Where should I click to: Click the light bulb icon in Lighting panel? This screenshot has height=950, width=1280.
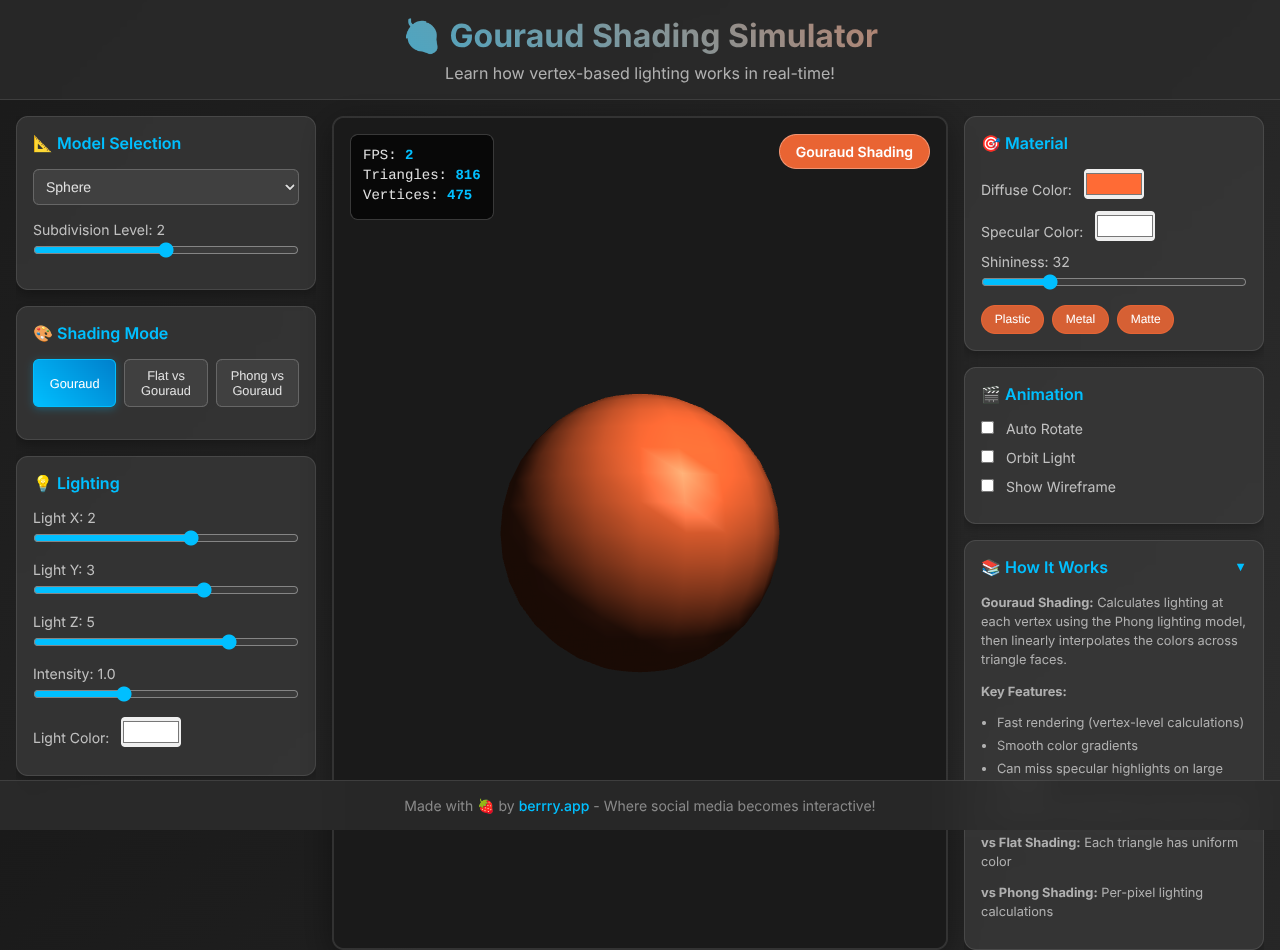41,483
